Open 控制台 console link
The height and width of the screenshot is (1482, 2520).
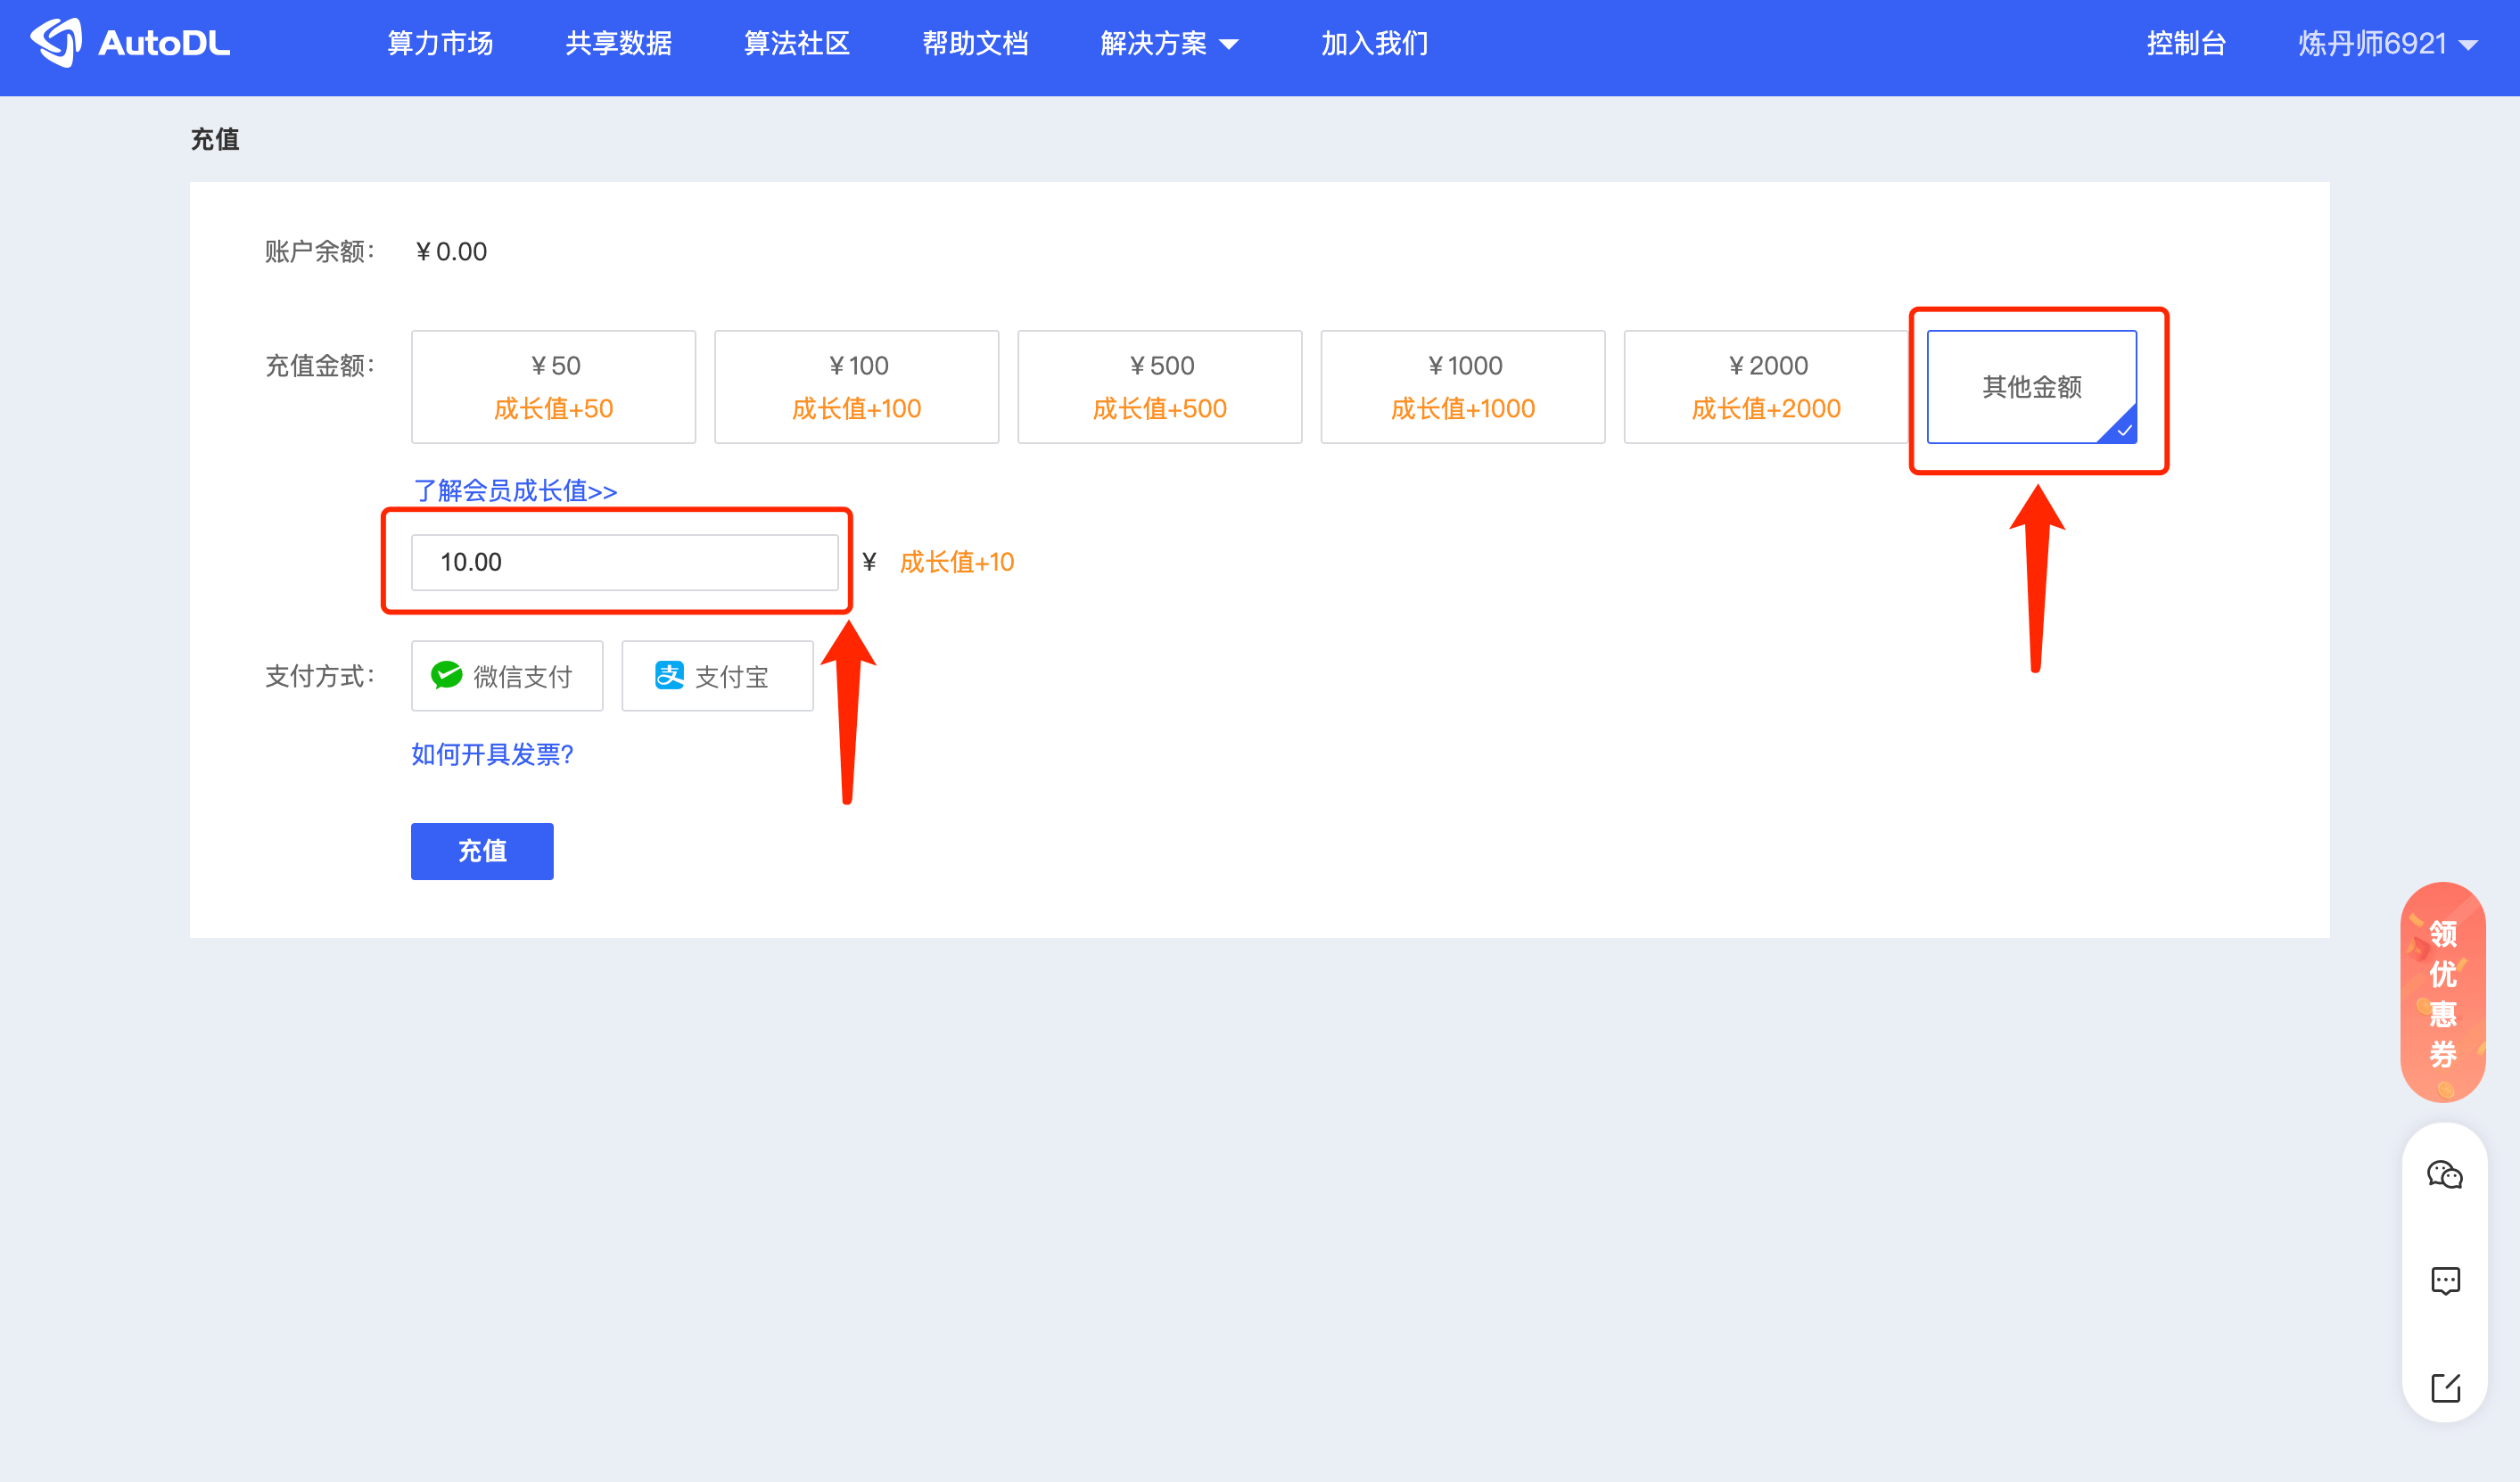tap(2185, 43)
